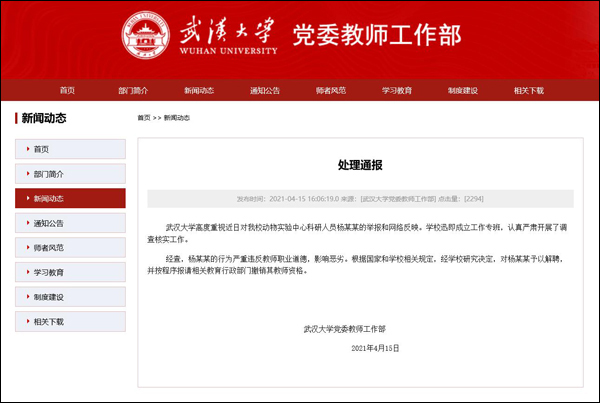Click 新闻动态 in the breadcrumb trail
Viewport: 600px width, 403px height.
point(177,118)
